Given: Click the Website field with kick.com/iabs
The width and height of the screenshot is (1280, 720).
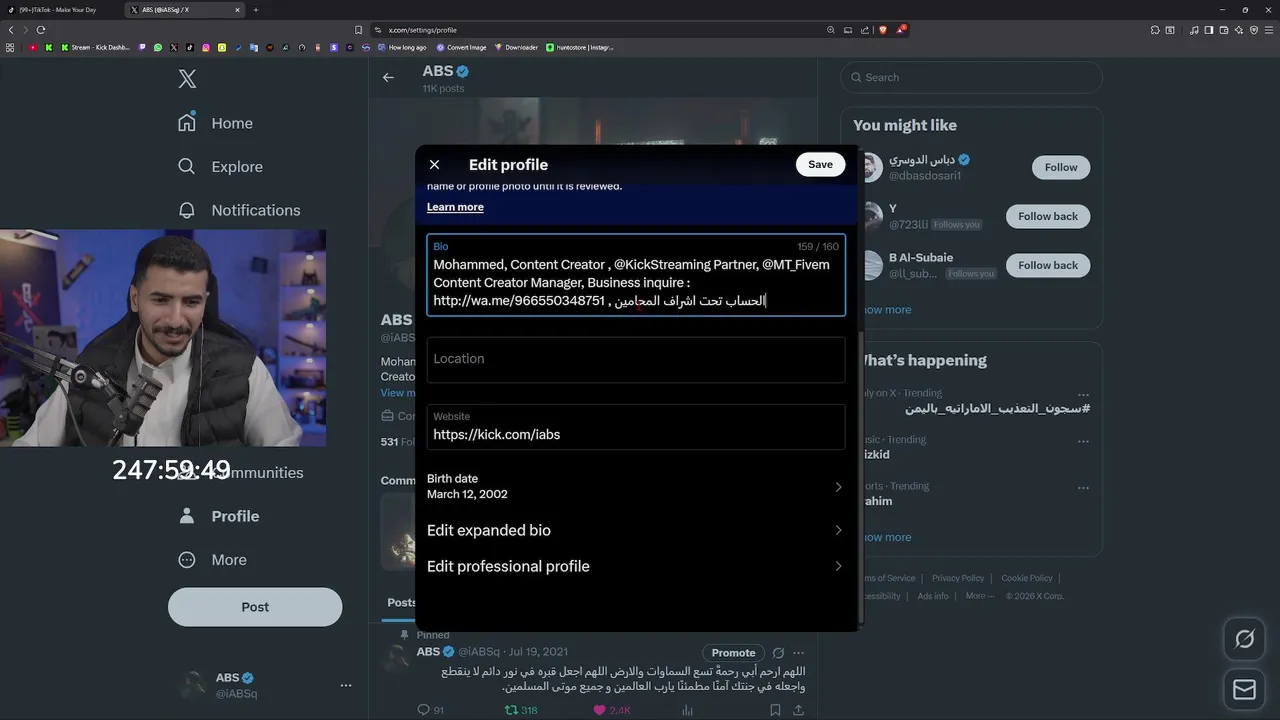Looking at the screenshot, I should tap(636, 427).
